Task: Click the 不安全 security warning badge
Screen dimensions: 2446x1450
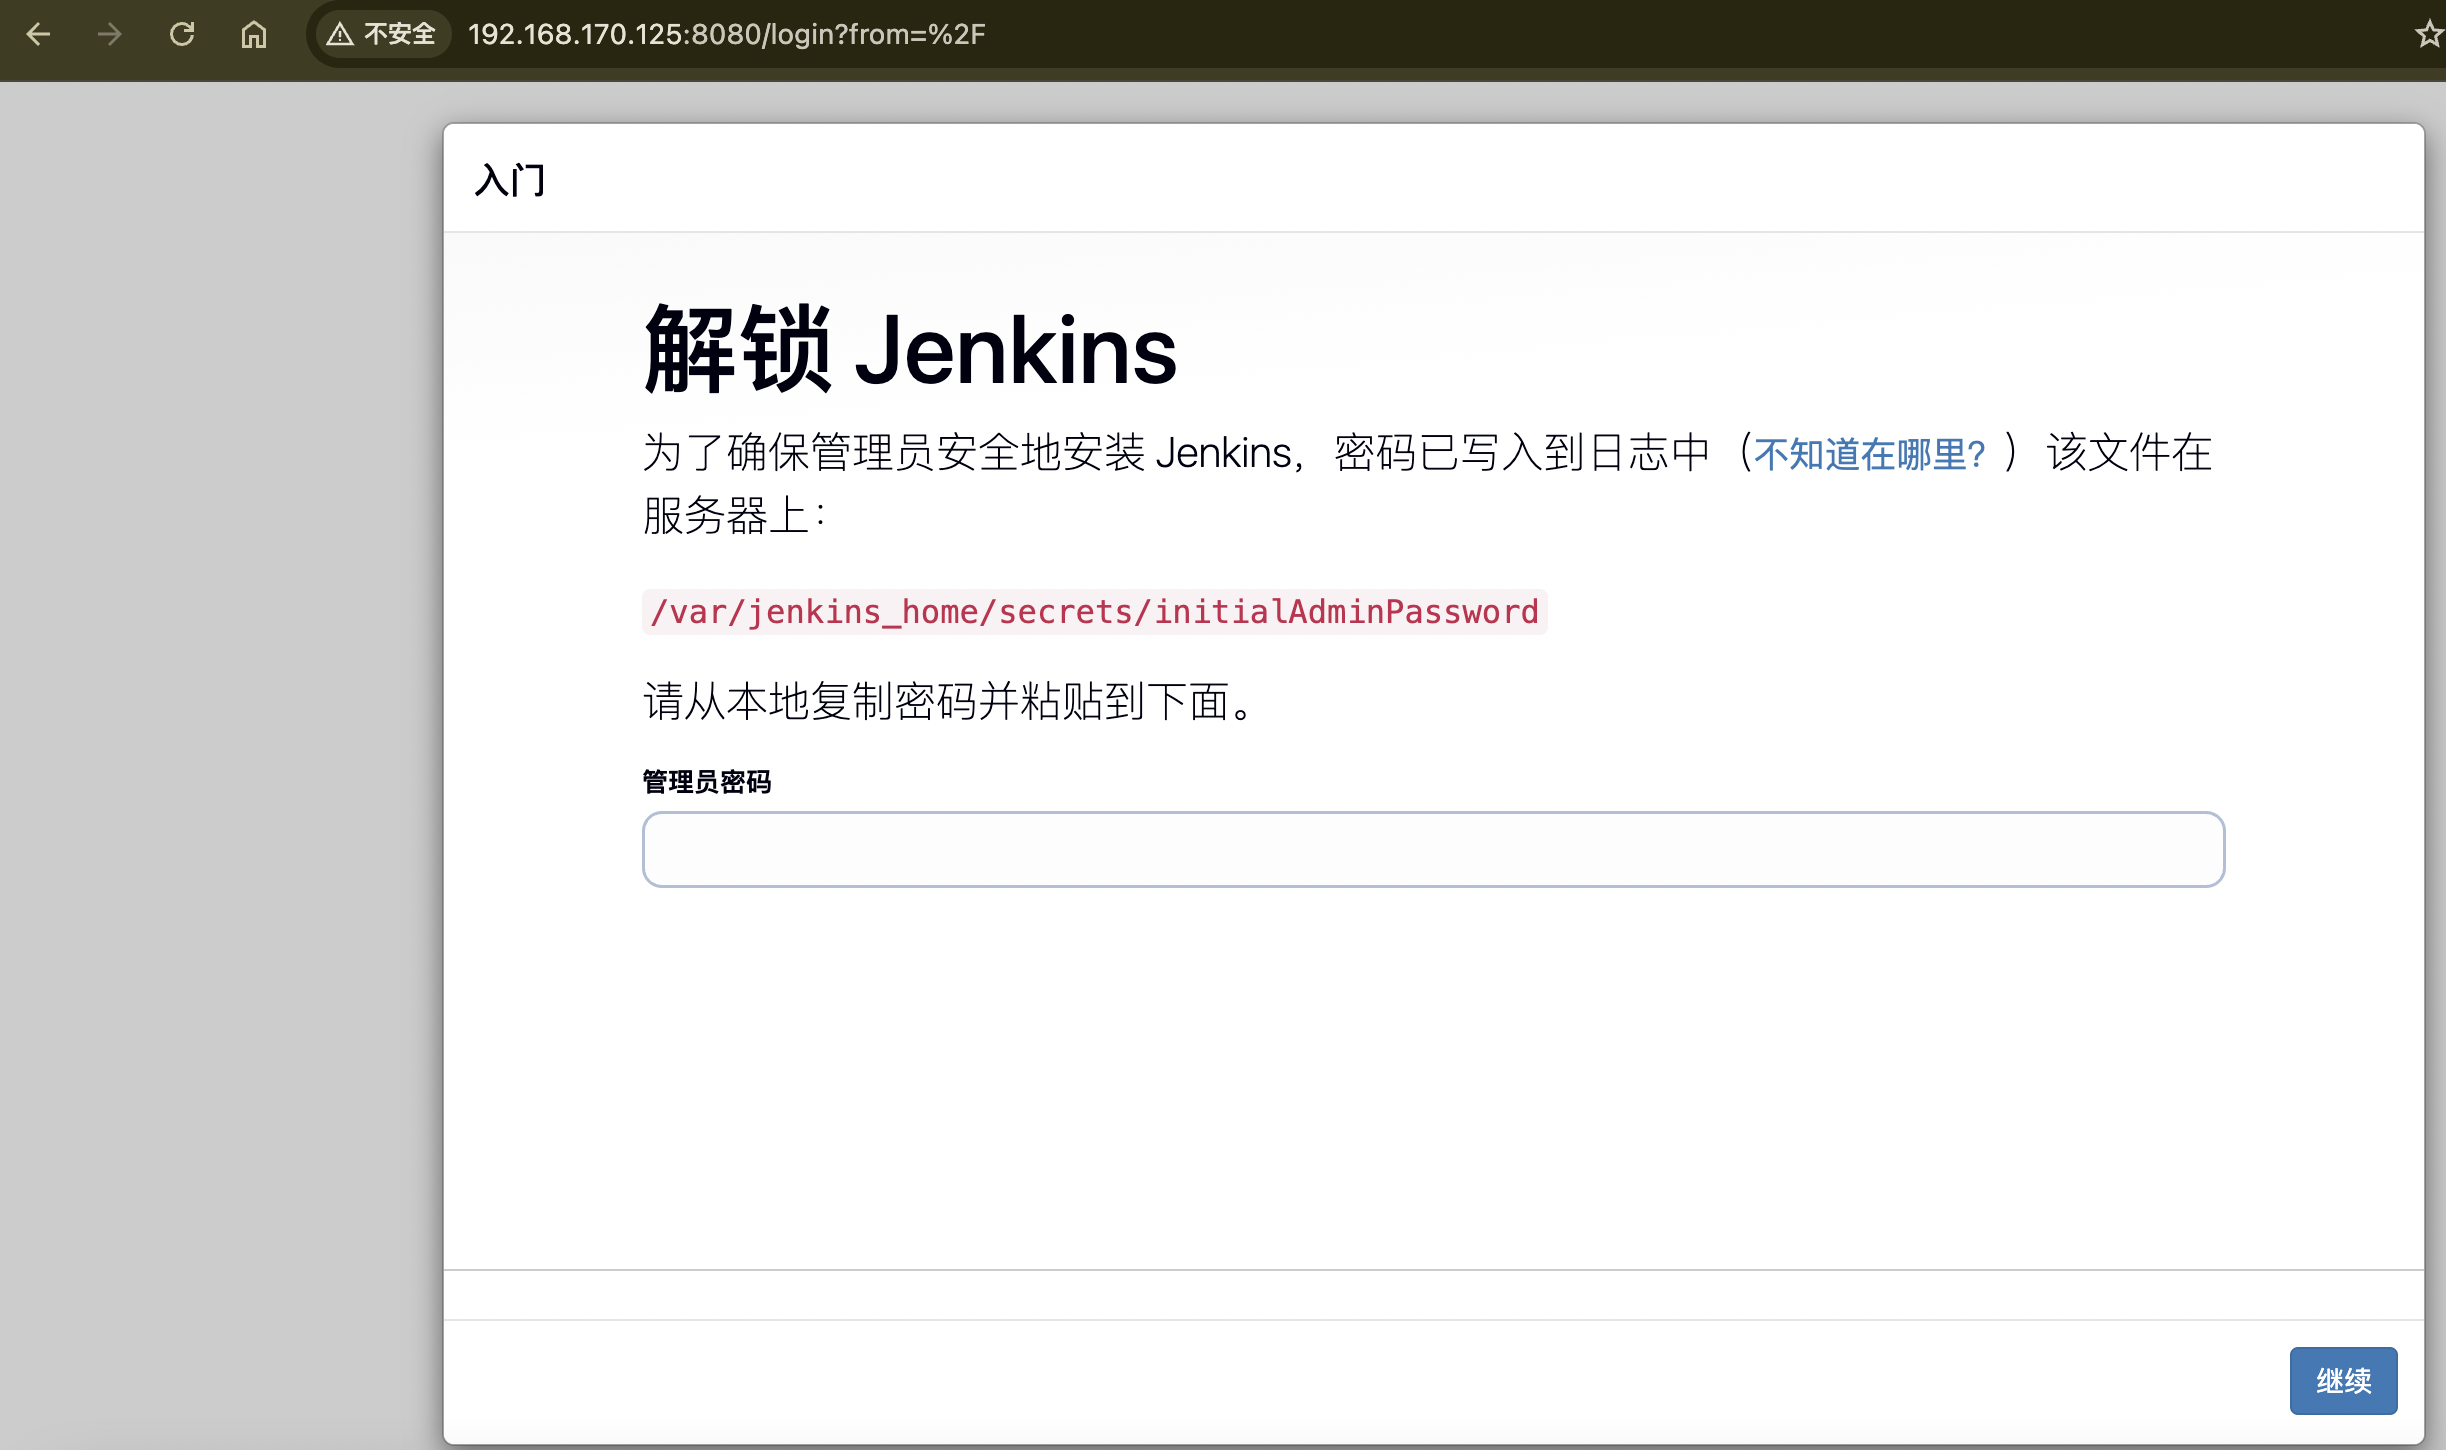Action: (x=382, y=35)
